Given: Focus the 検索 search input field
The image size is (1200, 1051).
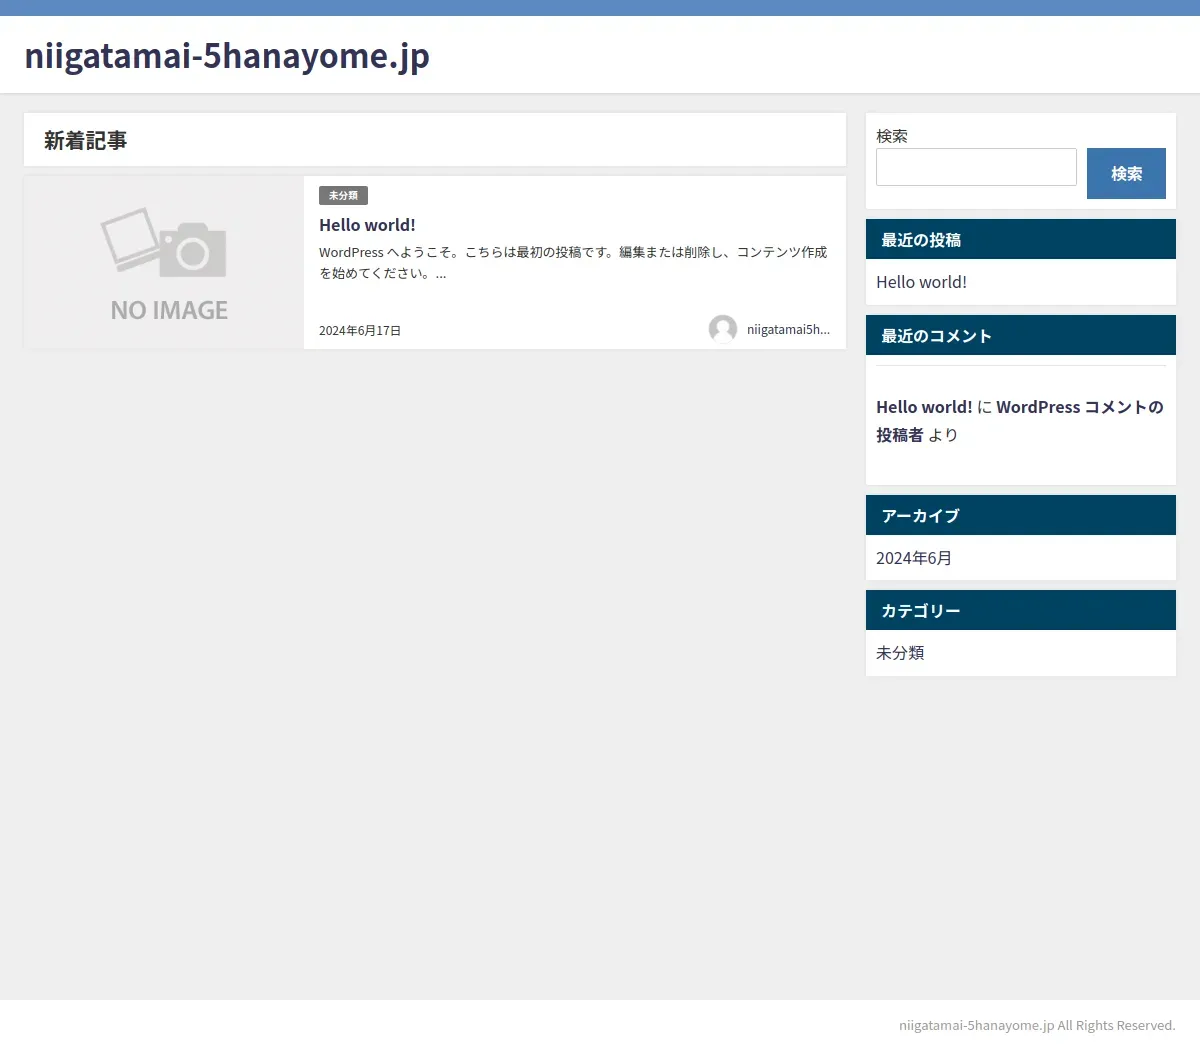Looking at the screenshot, I should coord(976,167).
